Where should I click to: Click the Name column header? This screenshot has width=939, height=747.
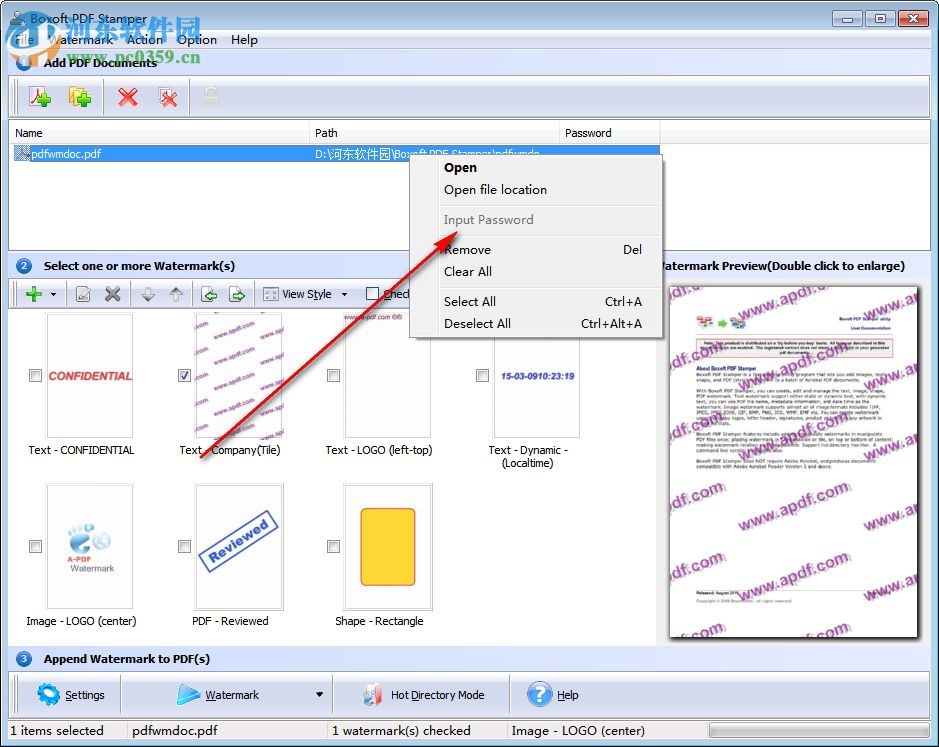click(x=159, y=133)
